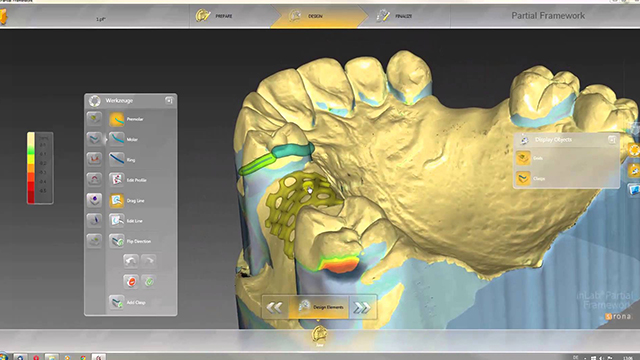Cancel with the red reject button
This screenshot has height=360, width=640.
click(x=131, y=282)
